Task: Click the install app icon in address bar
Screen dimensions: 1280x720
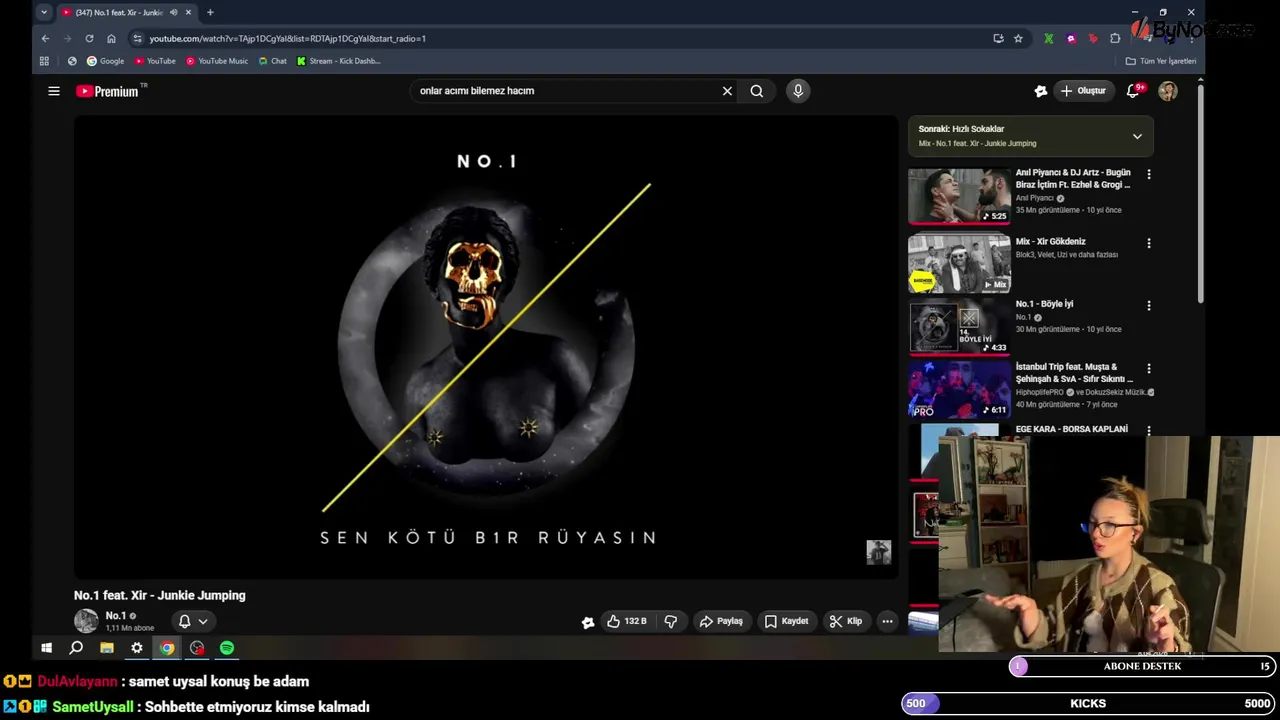Action: pos(998,38)
